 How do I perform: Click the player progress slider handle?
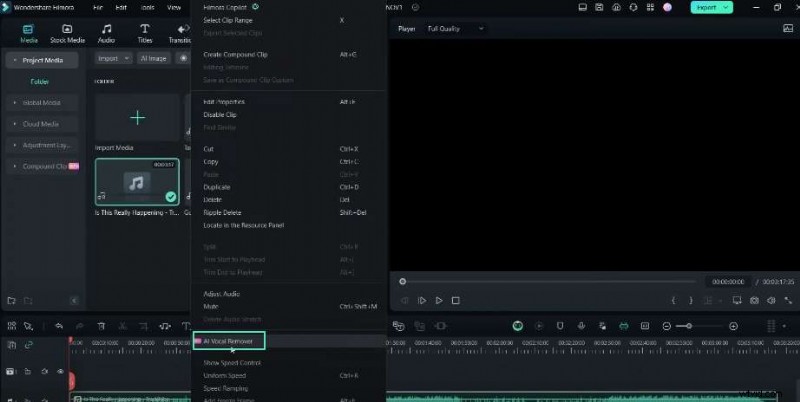click(x=403, y=282)
